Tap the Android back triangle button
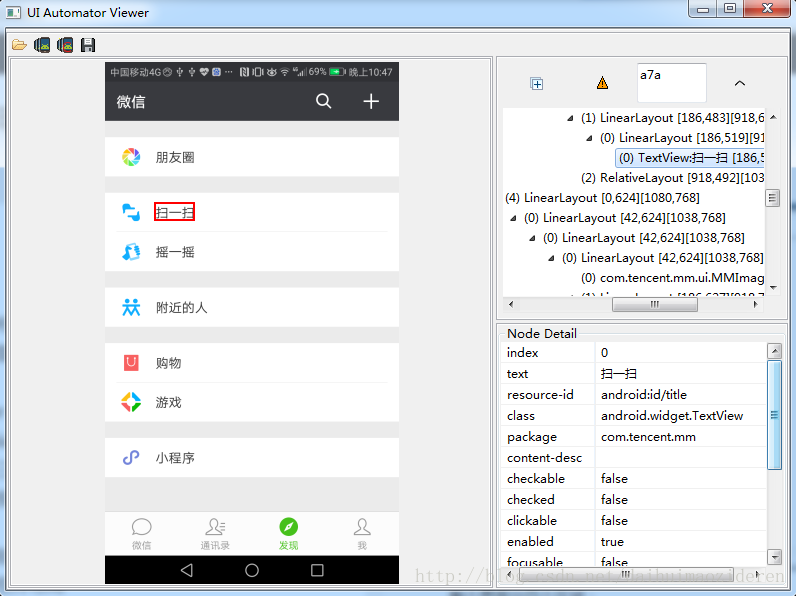The height and width of the screenshot is (596, 796). click(187, 570)
